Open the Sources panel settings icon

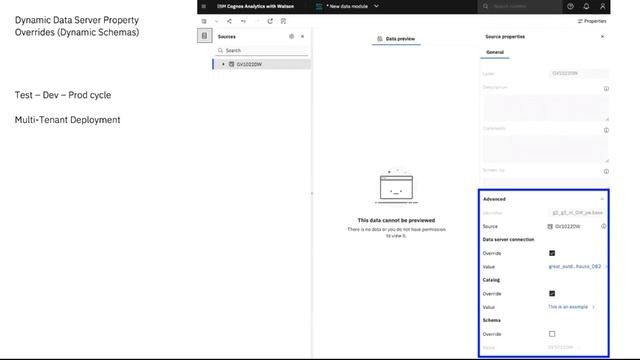pyautogui.click(x=291, y=36)
